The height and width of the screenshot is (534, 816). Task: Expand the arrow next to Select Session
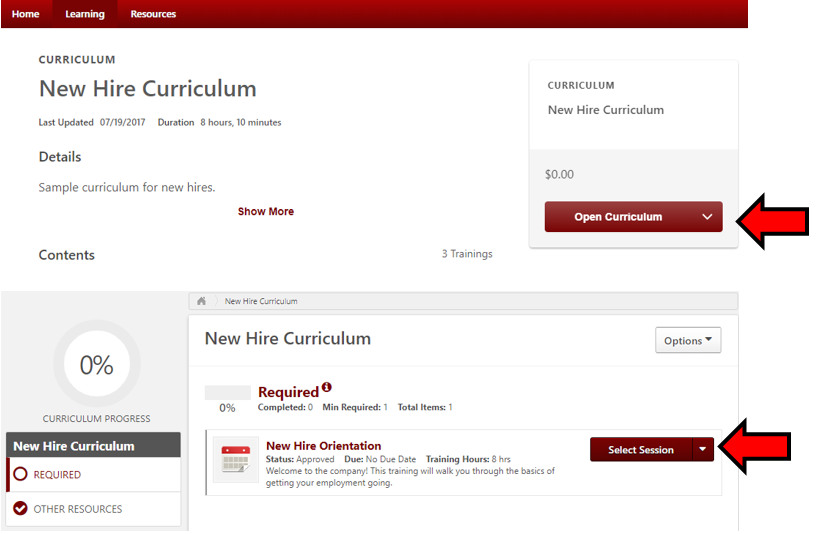[x=703, y=449]
